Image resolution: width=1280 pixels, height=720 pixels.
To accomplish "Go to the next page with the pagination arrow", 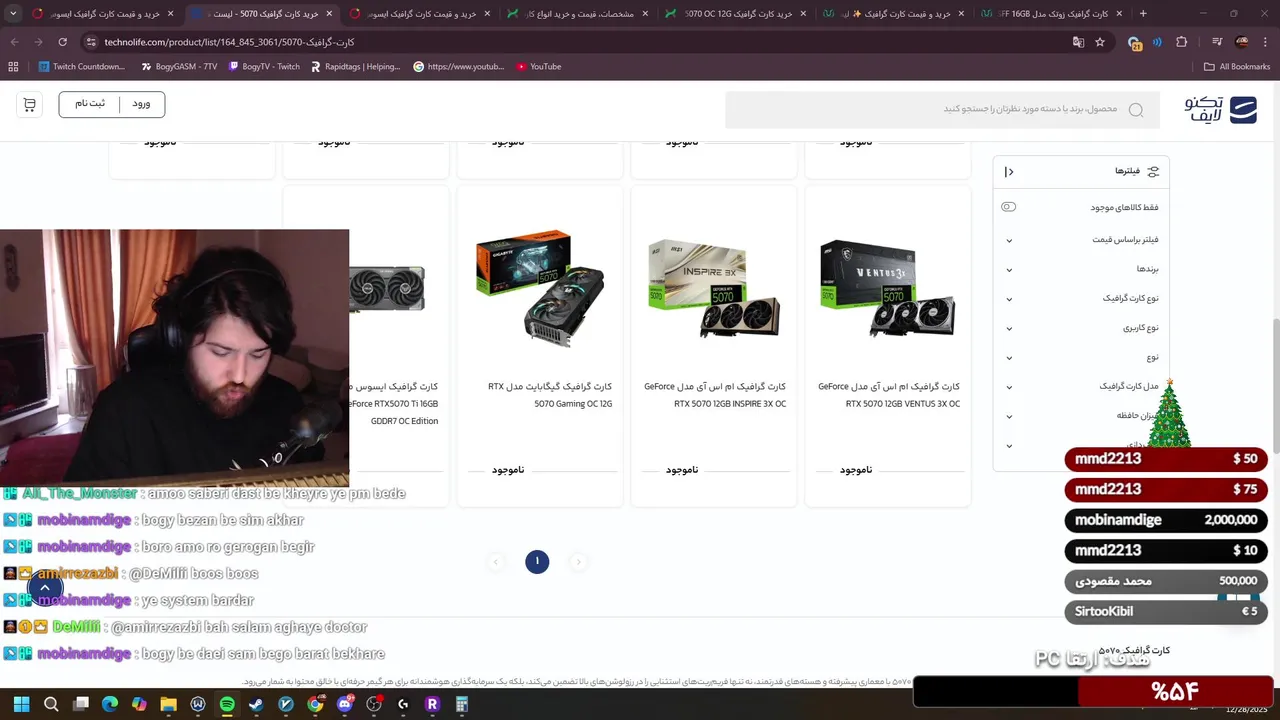I will (x=578, y=562).
